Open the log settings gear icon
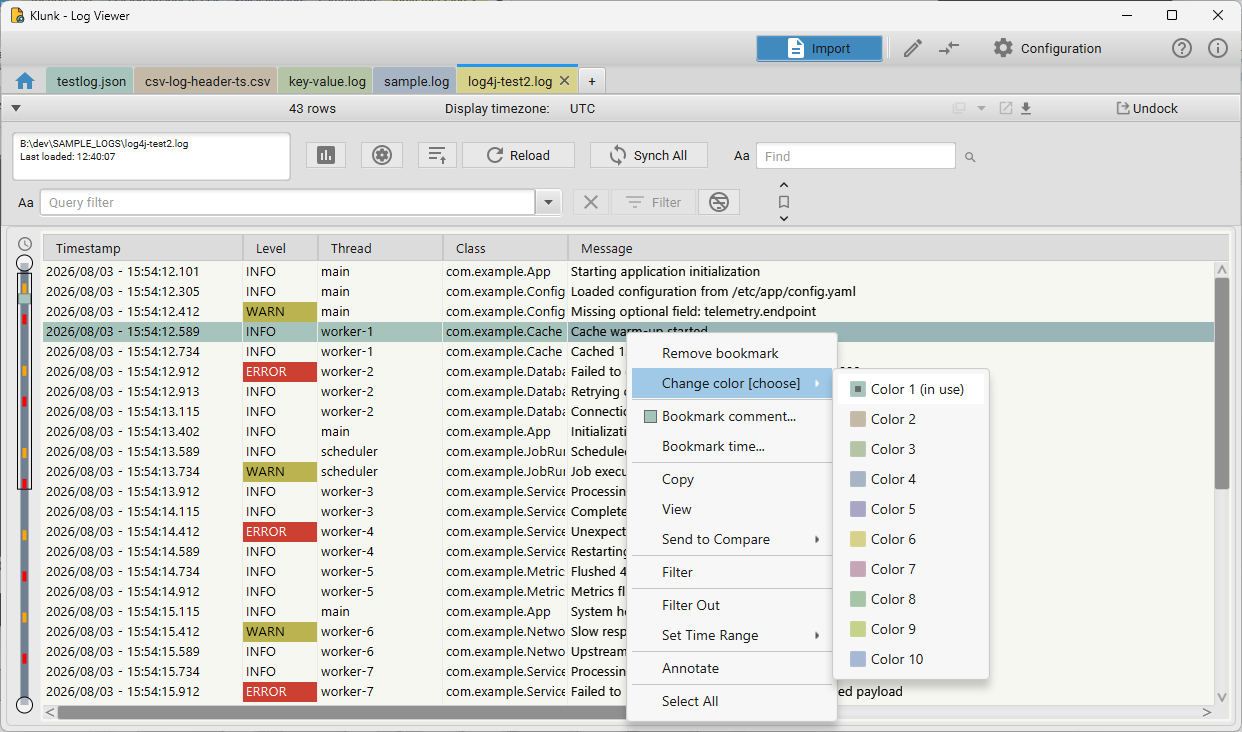The image size is (1242, 732). 381,155
